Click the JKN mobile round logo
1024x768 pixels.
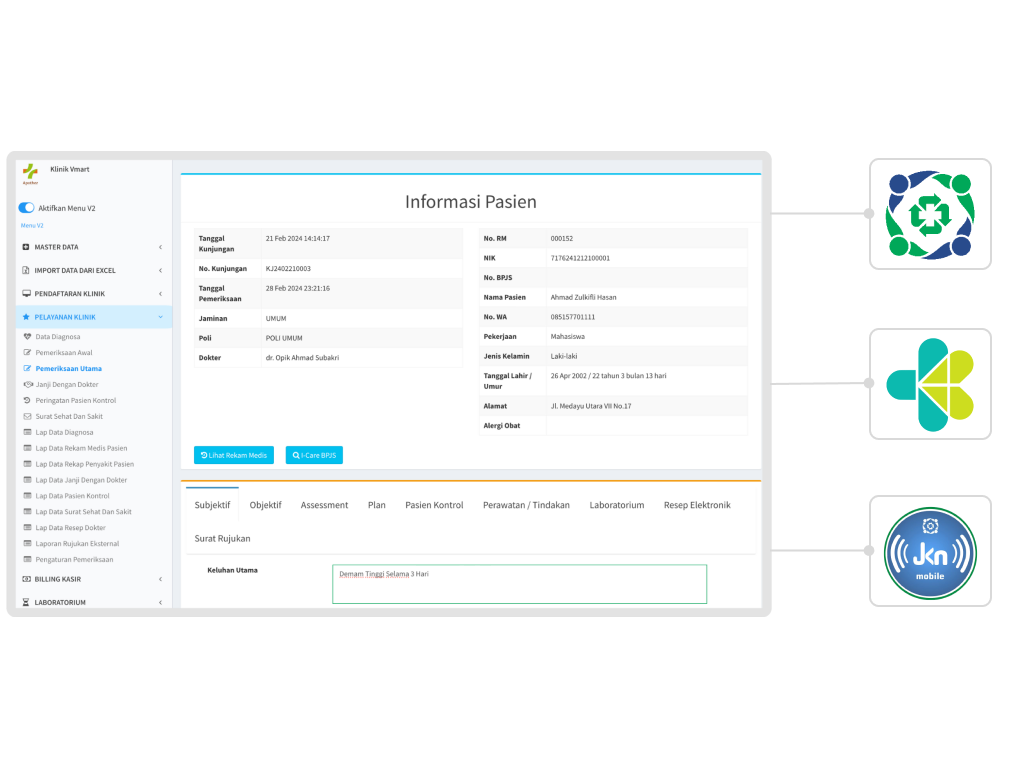pos(930,551)
